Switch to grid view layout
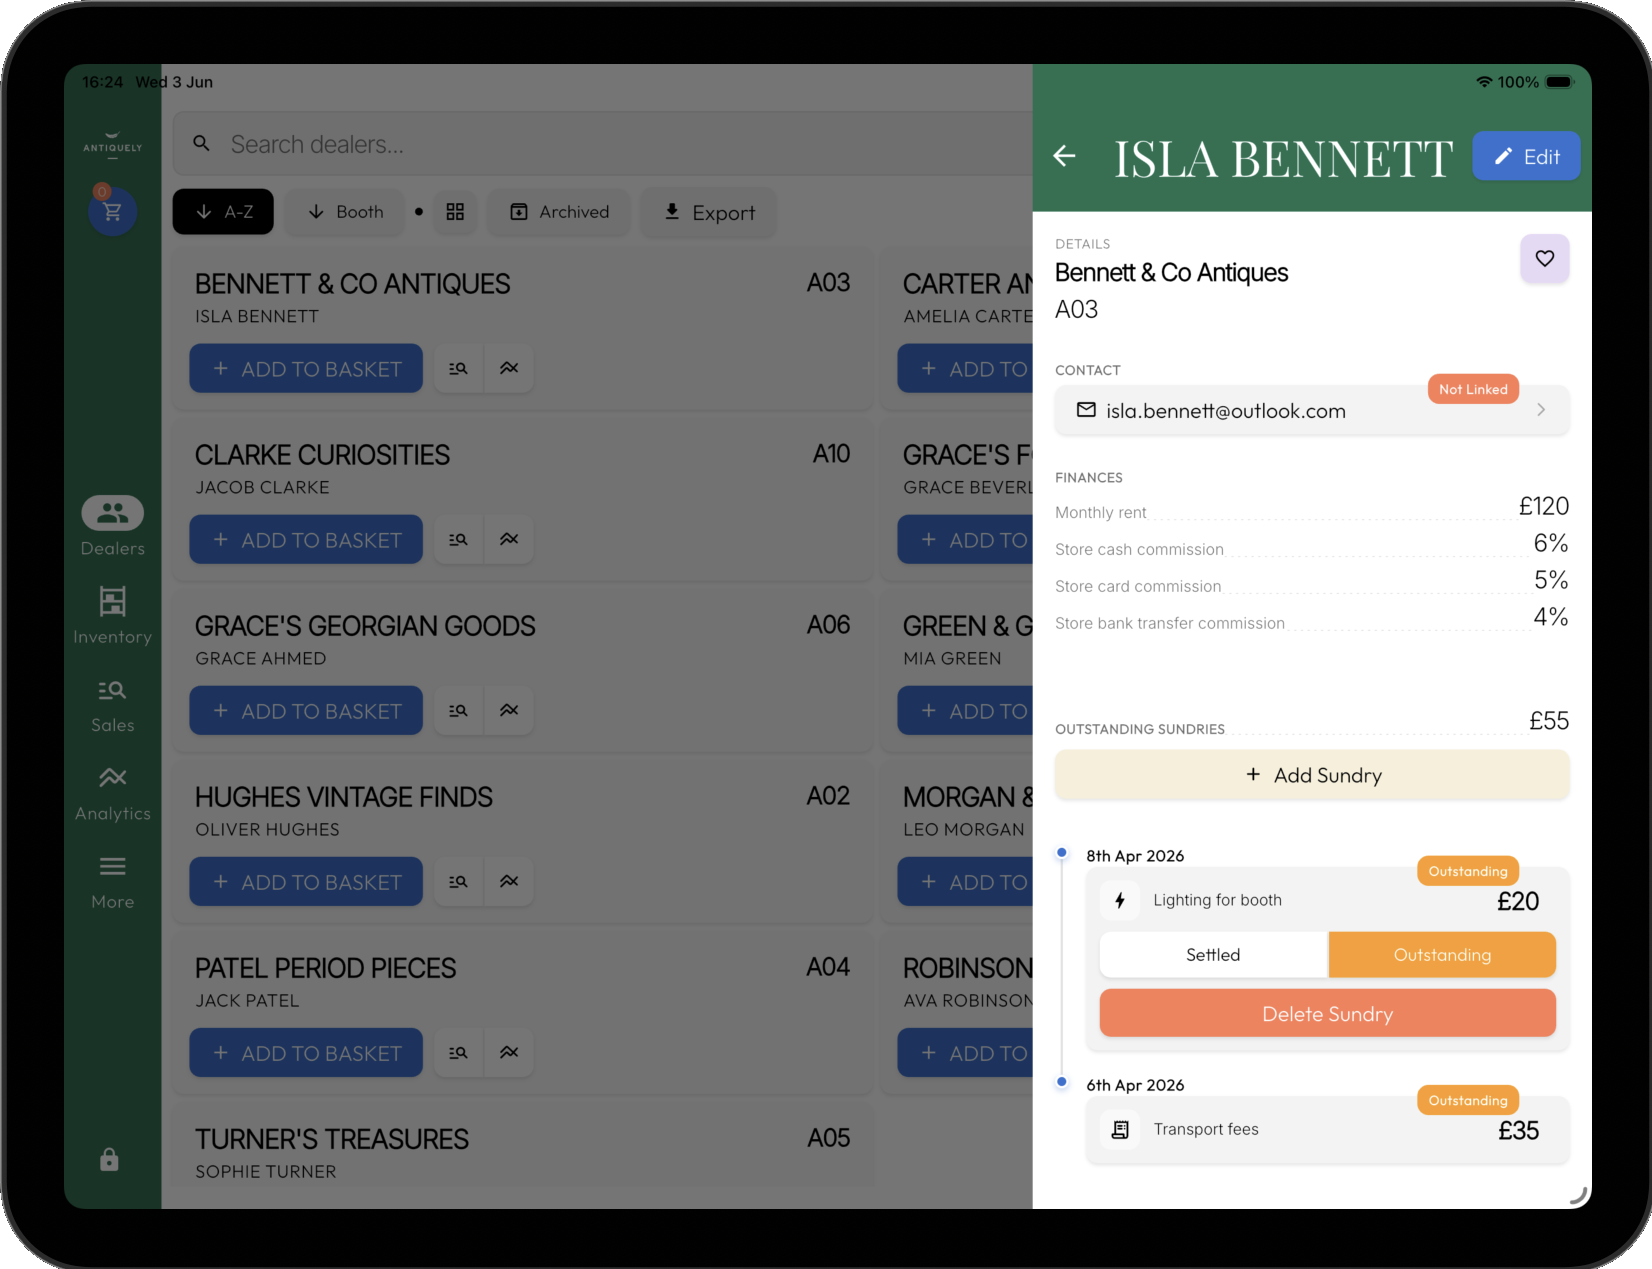 tap(455, 212)
